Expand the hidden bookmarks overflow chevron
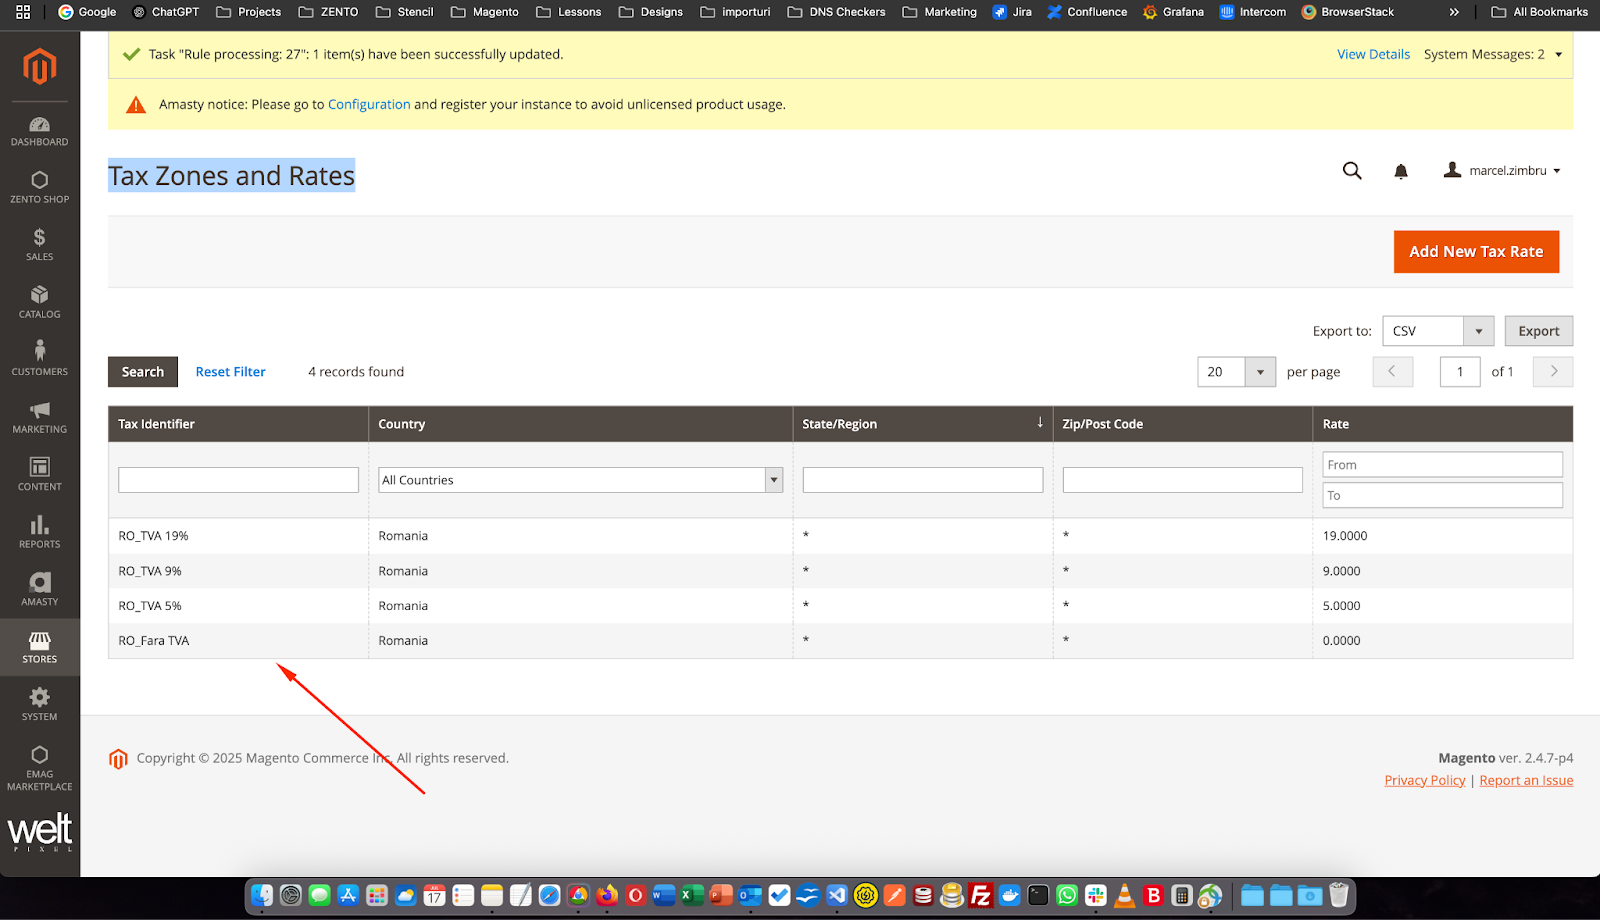Viewport: 1600px width, 920px height. [x=1454, y=12]
